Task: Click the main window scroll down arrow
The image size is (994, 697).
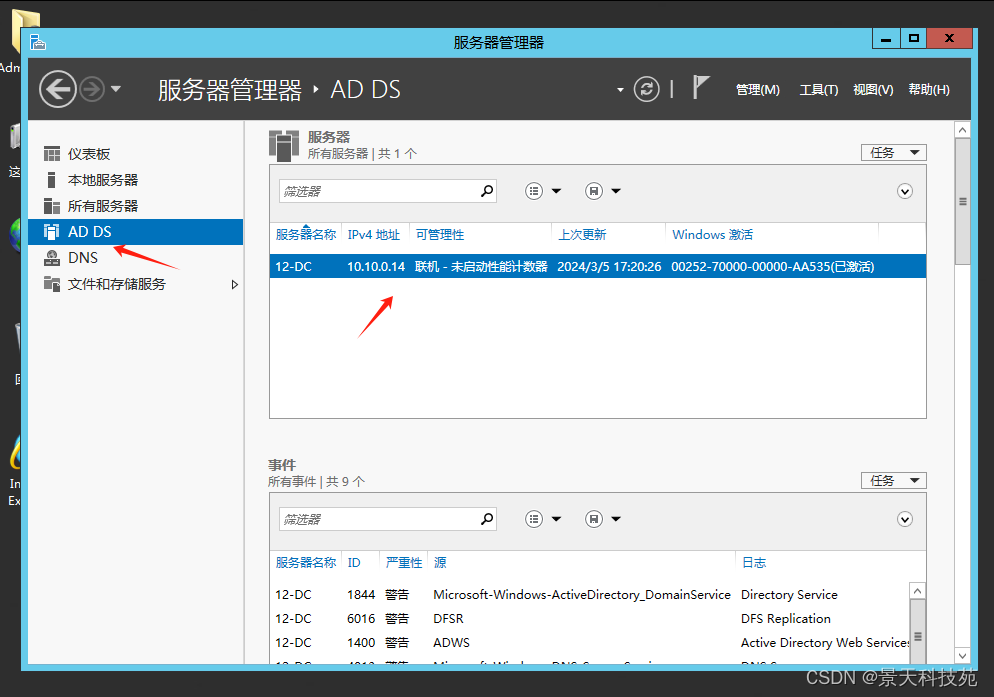Action: click(962, 656)
